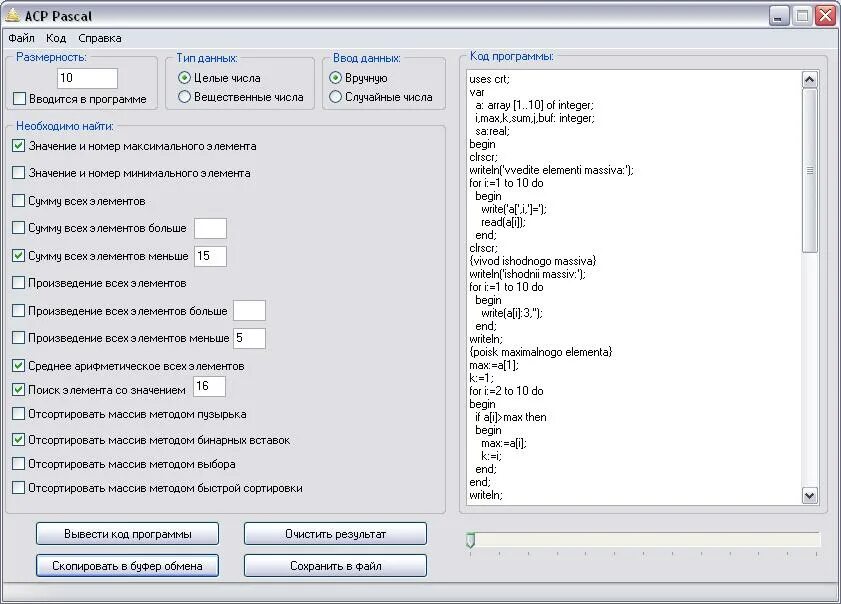841x604 pixels.
Task: Check Значение и номер минимального элемента
Action: pyautogui.click(x=18, y=172)
